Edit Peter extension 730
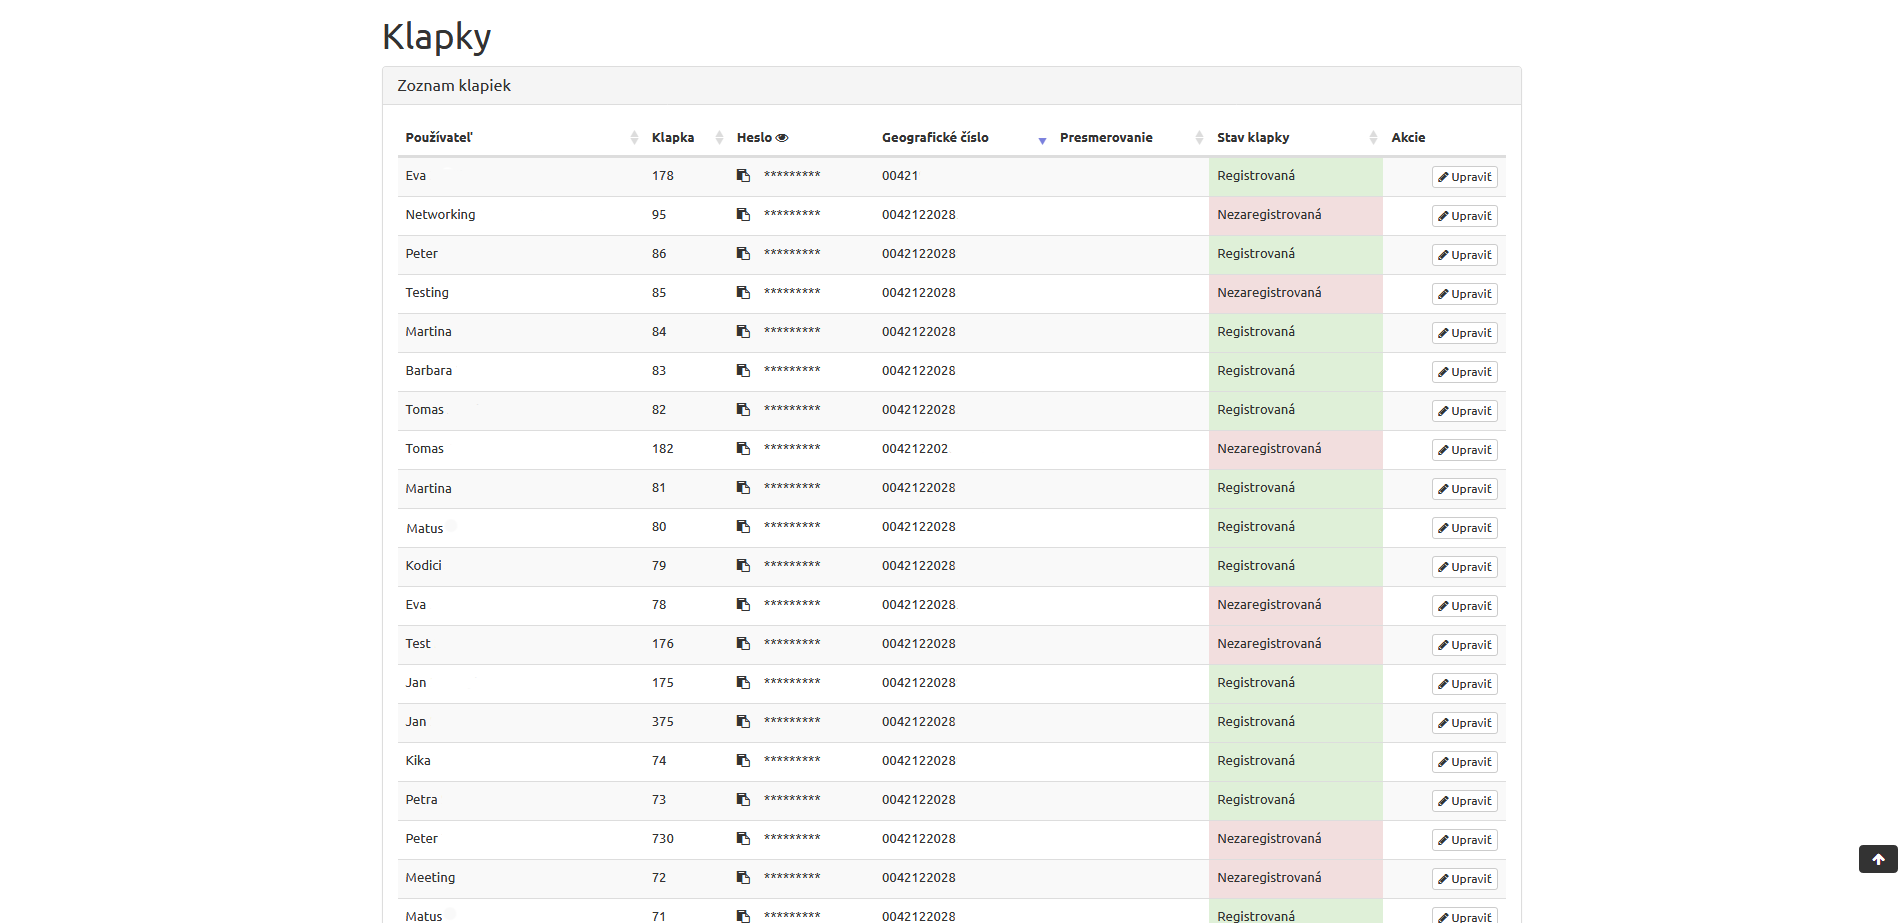Viewport: 1903px width, 923px height. pyautogui.click(x=1465, y=840)
